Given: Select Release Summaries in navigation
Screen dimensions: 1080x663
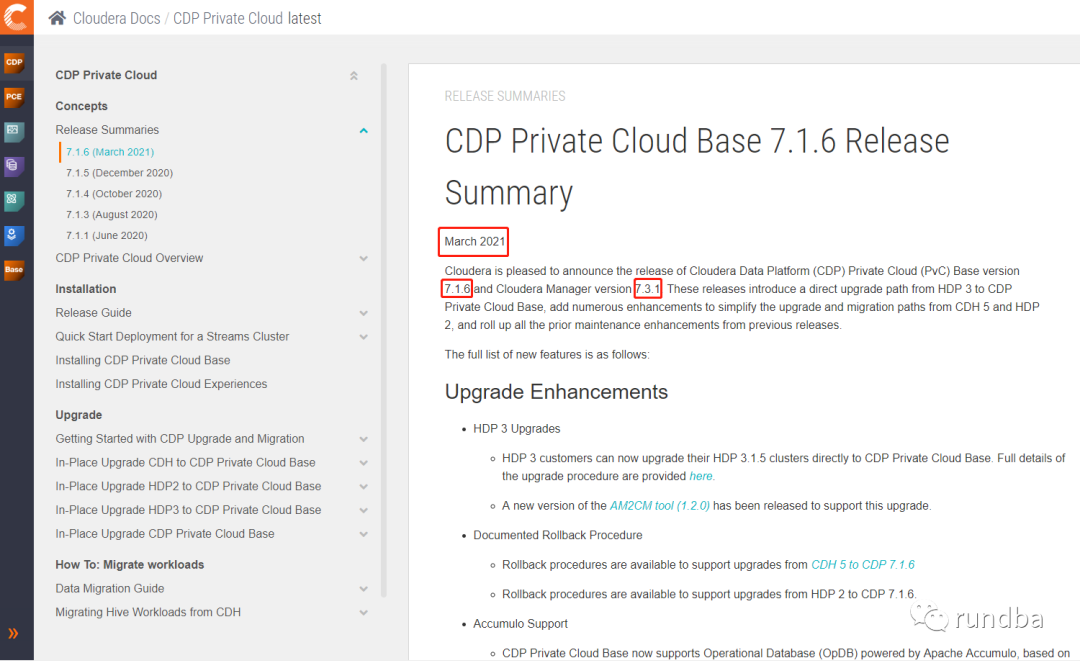Looking at the screenshot, I should point(107,130).
